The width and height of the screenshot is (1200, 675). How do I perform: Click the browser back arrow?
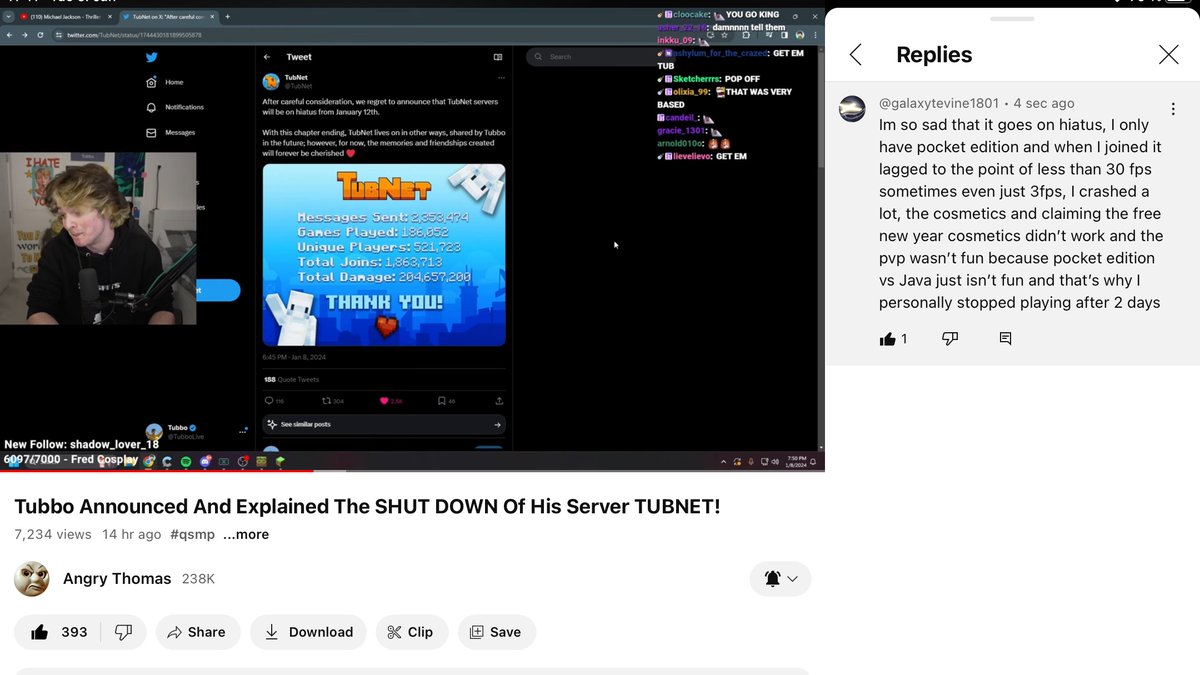pos(9,35)
